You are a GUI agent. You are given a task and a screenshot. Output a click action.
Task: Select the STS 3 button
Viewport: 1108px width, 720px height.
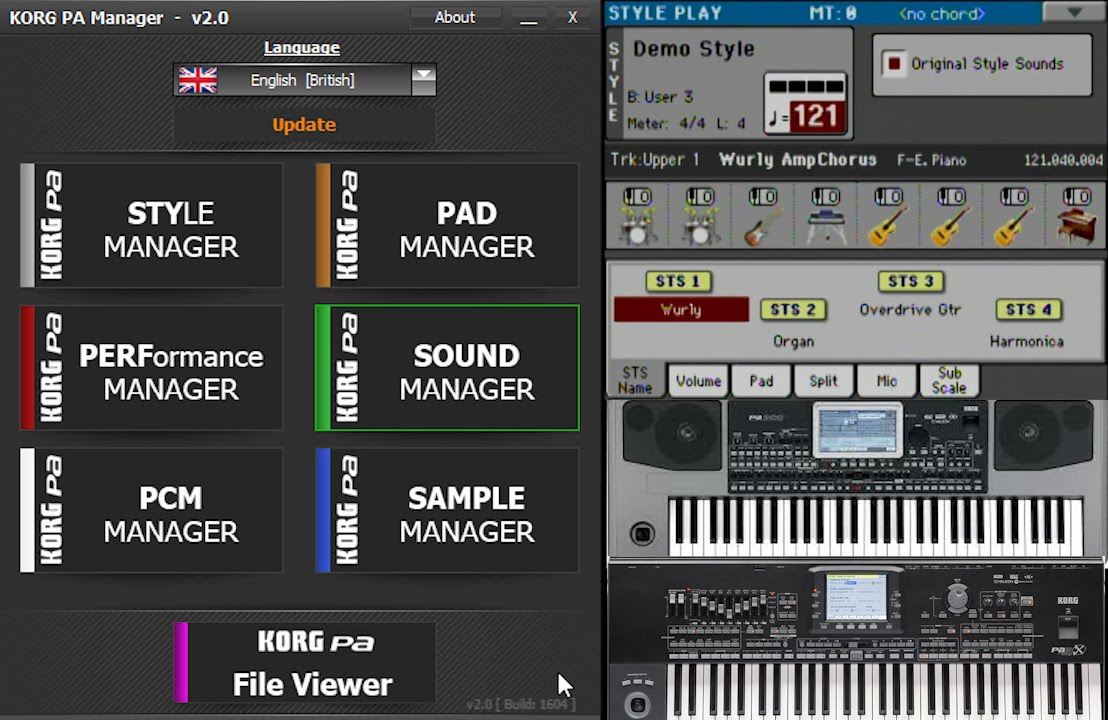point(911,281)
